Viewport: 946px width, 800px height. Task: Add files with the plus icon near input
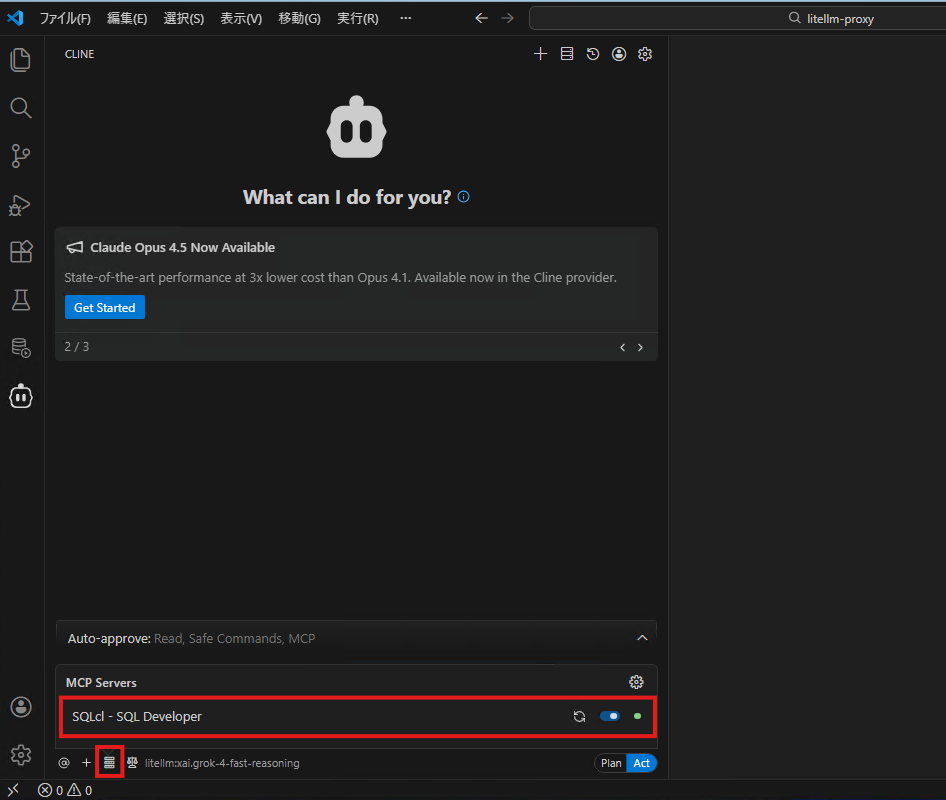point(86,763)
